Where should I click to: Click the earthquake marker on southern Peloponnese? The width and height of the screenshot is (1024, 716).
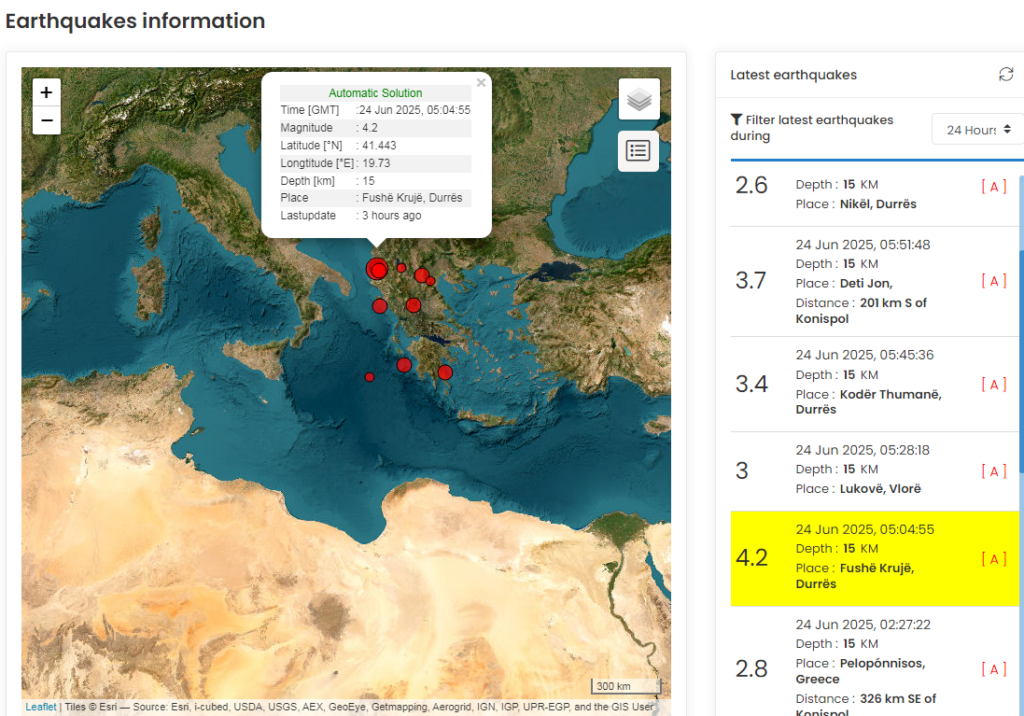click(x=445, y=372)
